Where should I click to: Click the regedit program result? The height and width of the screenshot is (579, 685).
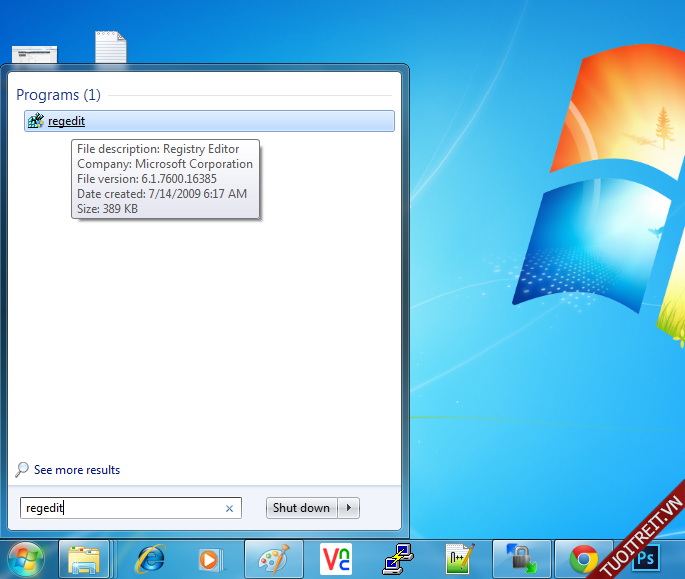tap(66, 121)
